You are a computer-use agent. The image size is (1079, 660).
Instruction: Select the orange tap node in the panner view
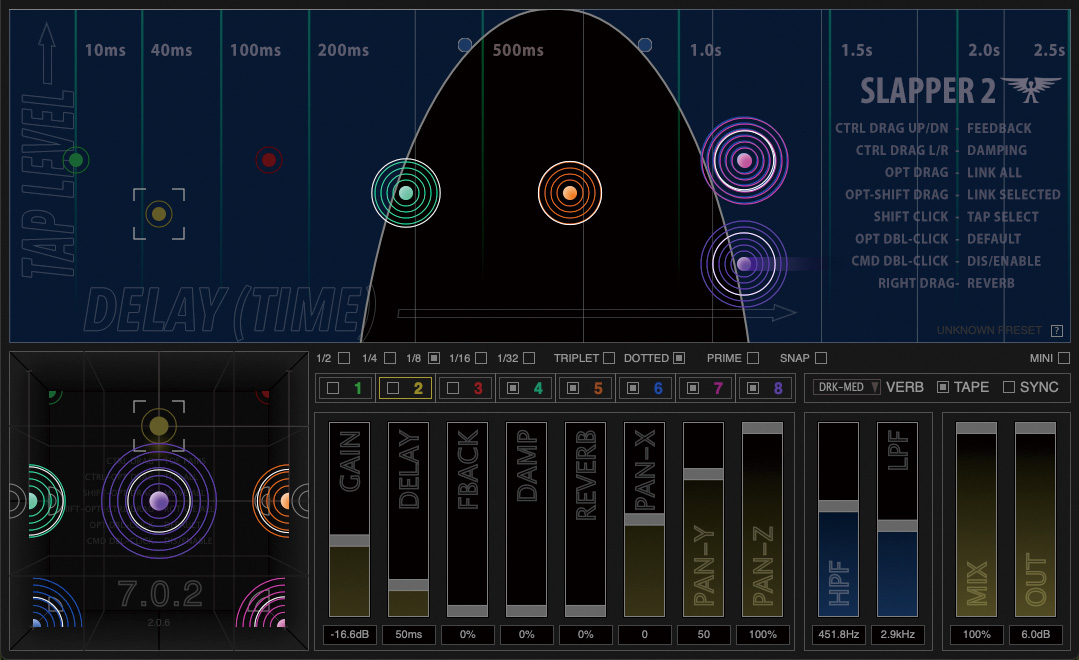(x=273, y=500)
